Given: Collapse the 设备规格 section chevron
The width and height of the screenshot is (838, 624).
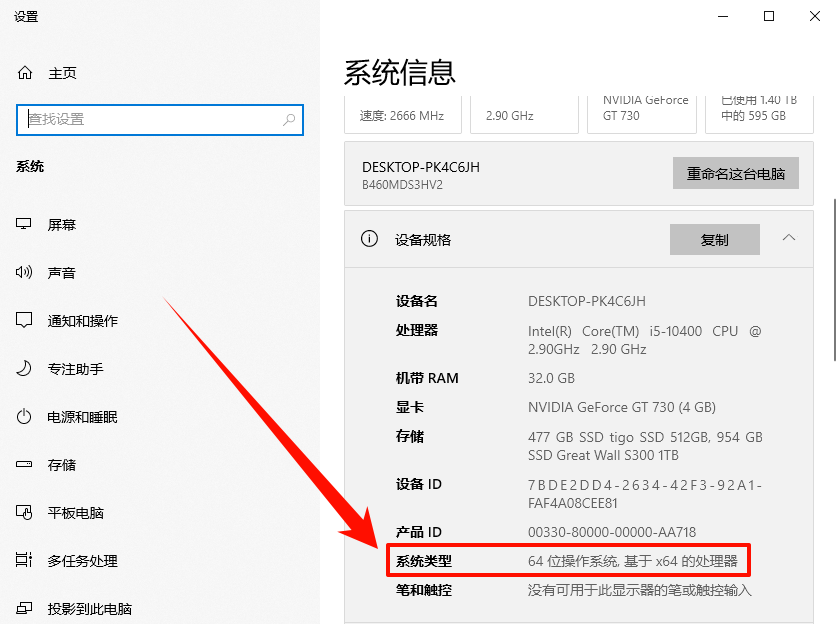Looking at the screenshot, I should [789, 238].
